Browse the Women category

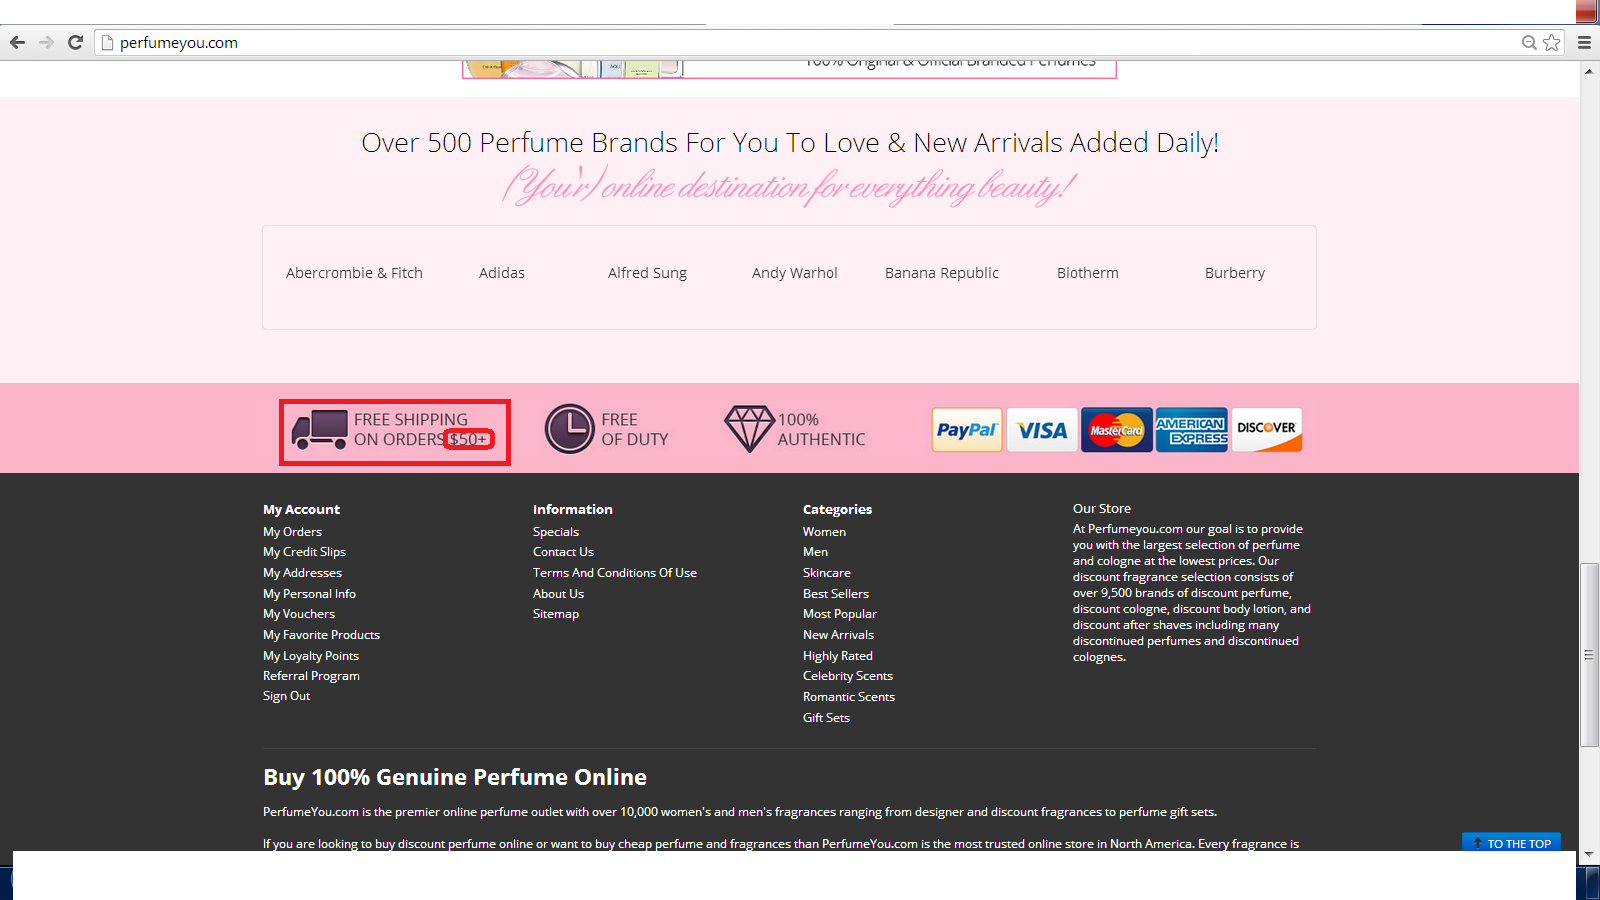[x=824, y=532]
